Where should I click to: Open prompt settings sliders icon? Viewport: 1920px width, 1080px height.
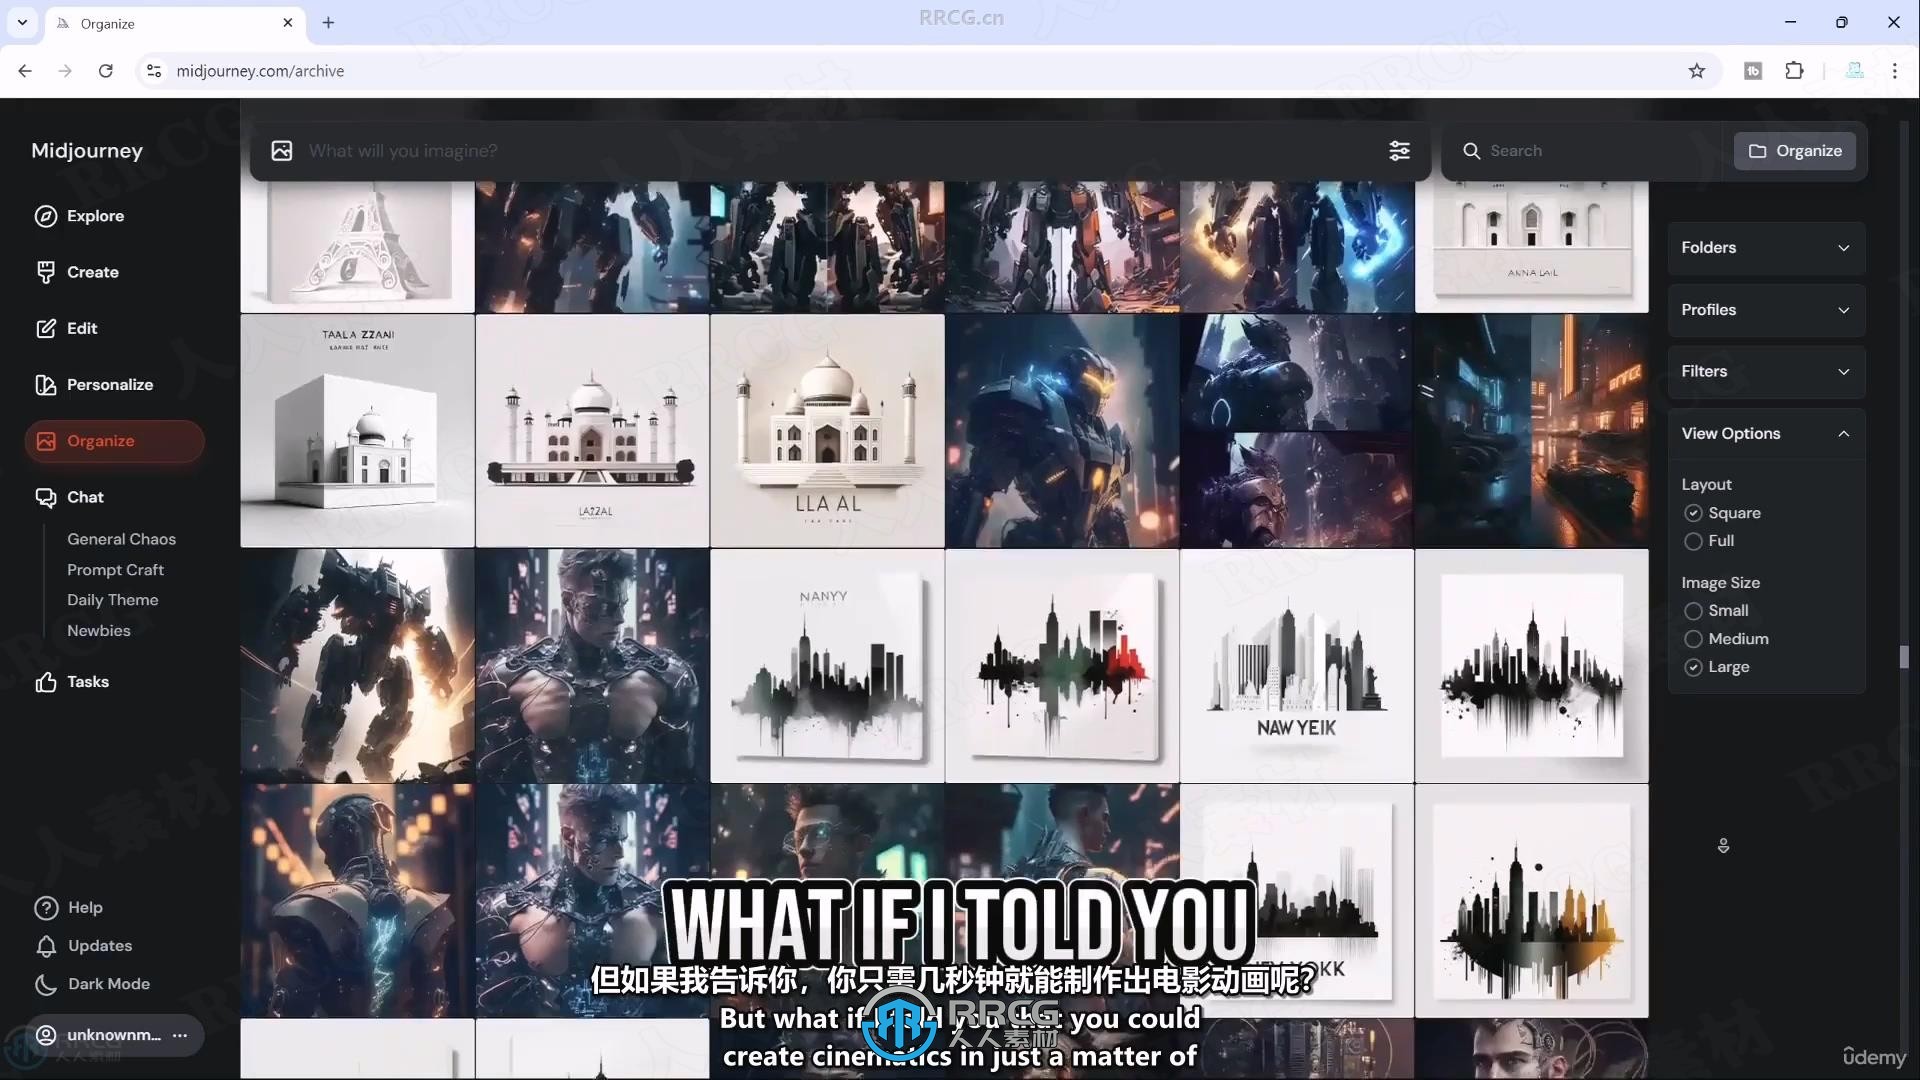[x=1399, y=151]
